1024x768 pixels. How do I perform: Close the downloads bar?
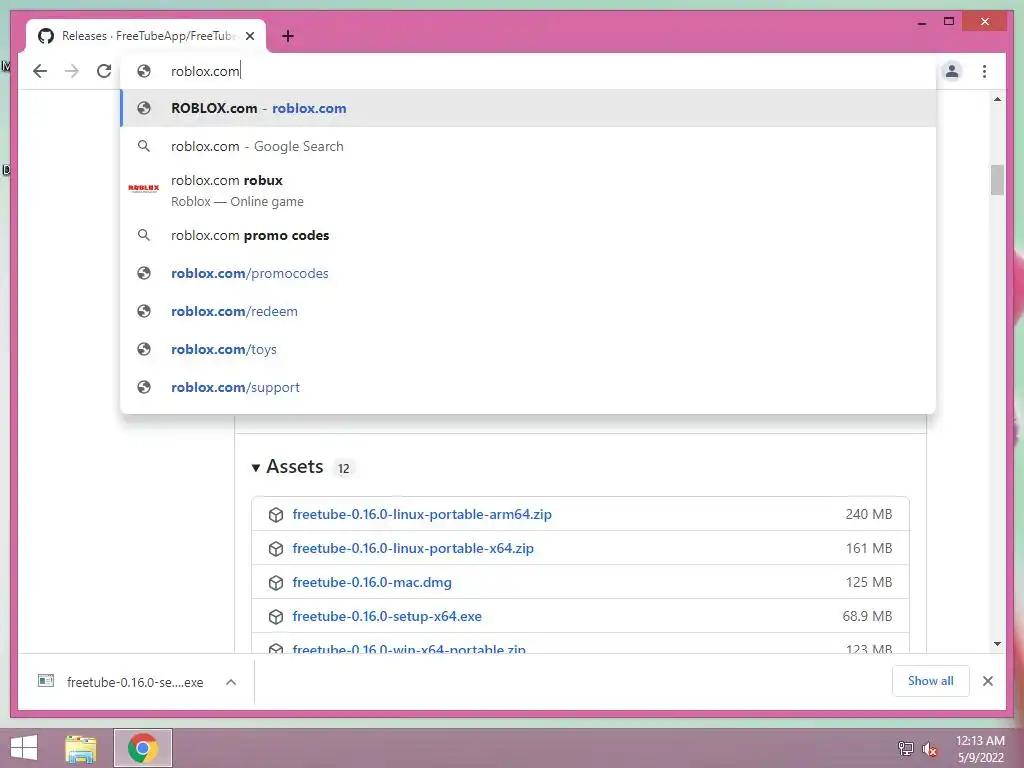987,681
